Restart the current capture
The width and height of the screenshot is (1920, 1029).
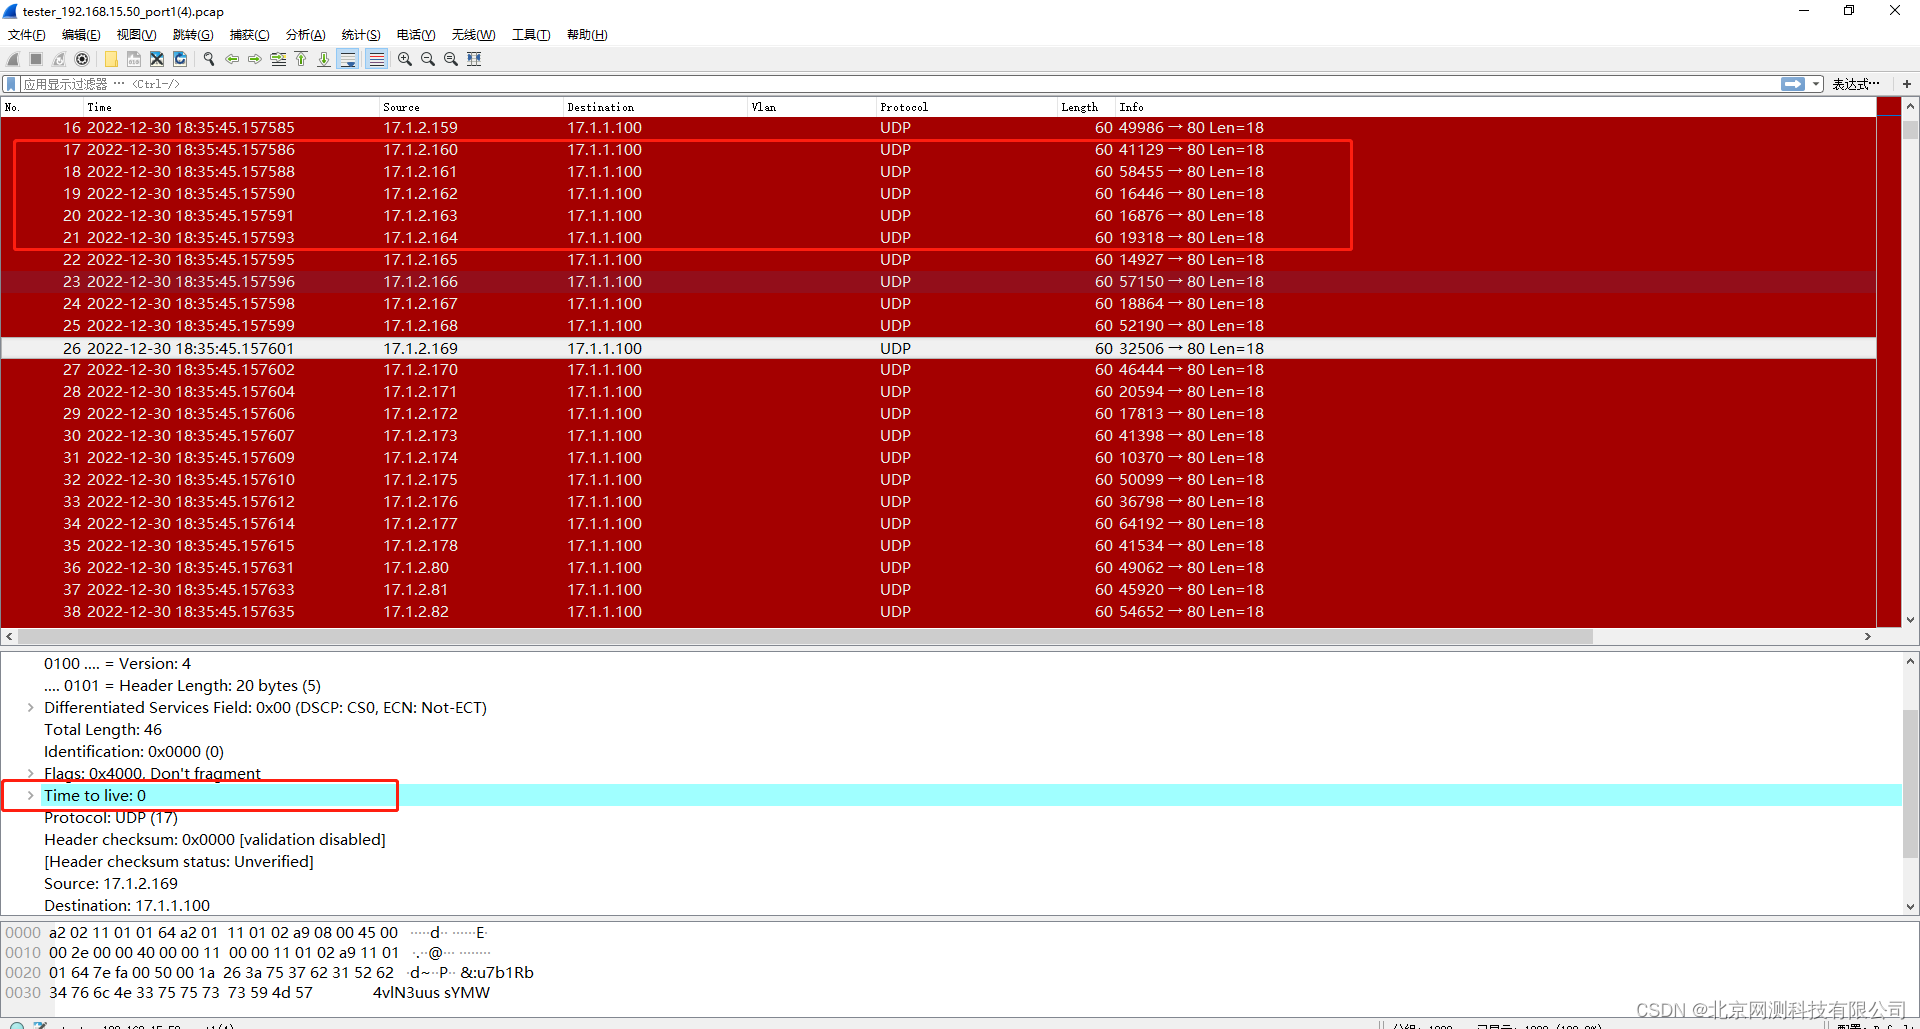59,59
